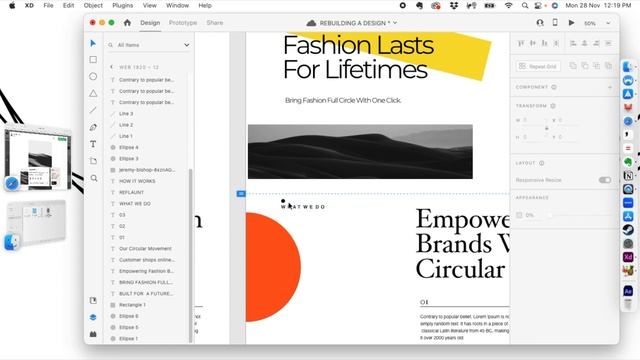Click the orange half circle on canvas
640x360 pixels.
273,267
